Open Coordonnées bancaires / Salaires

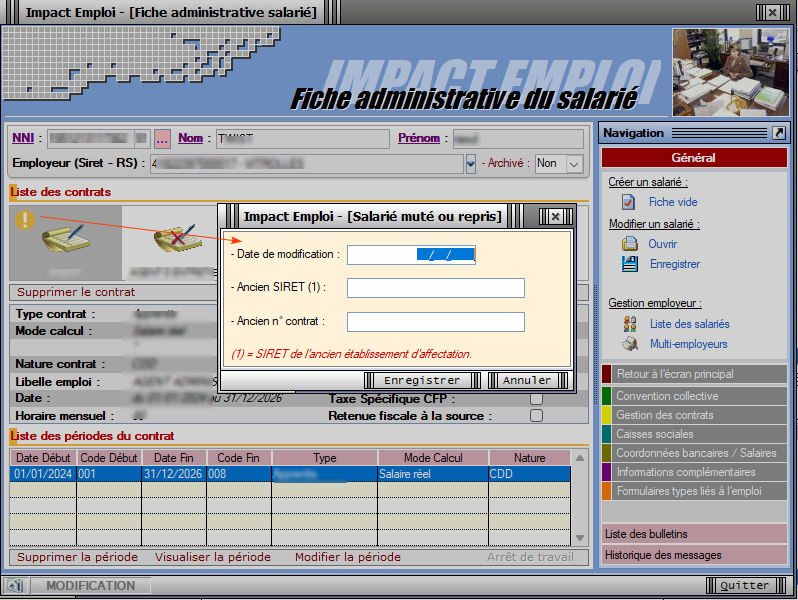click(694, 453)
